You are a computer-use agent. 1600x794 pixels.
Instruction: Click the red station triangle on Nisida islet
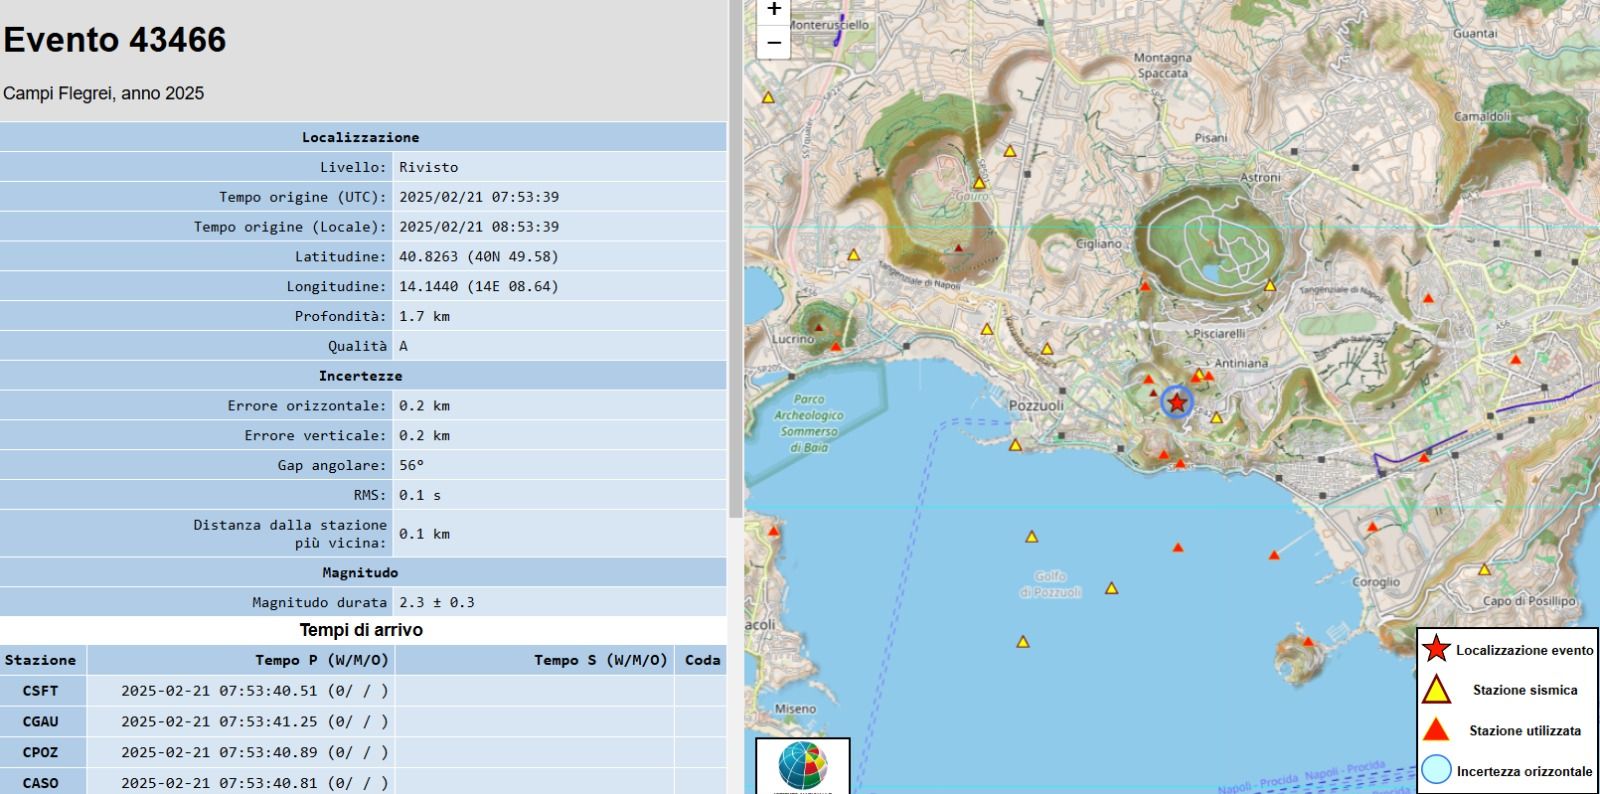pos(1307,641)
